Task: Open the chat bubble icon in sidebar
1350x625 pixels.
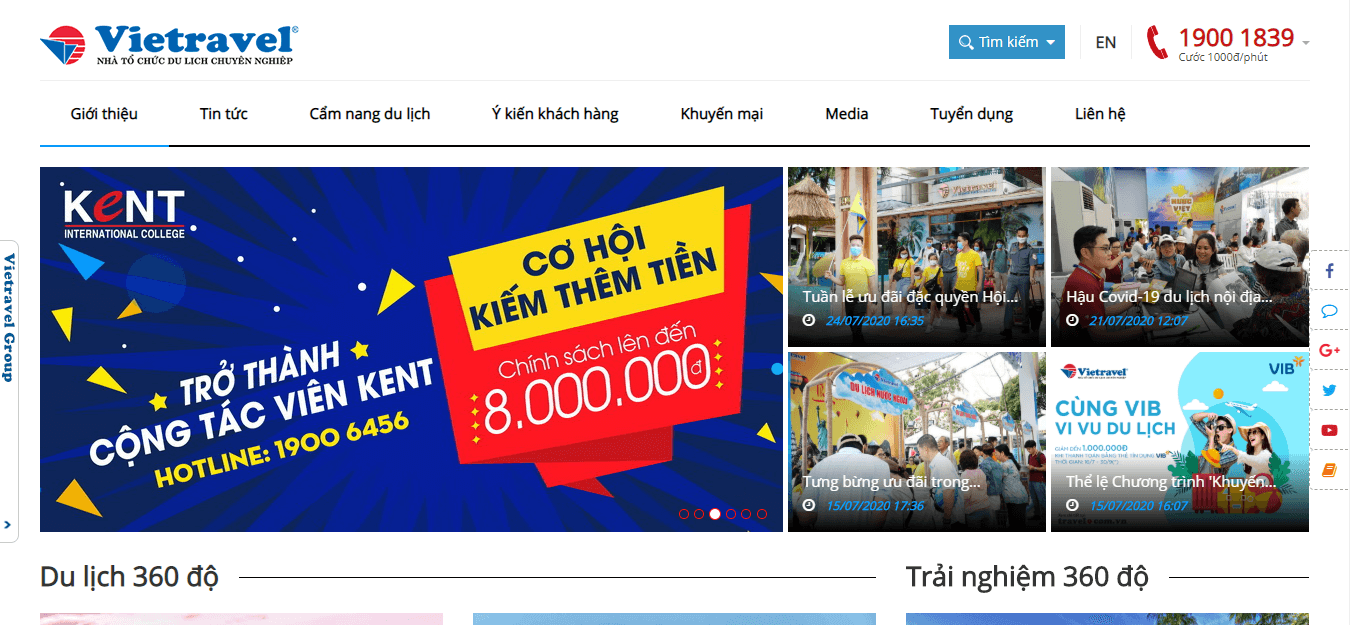Action: (1329, 311)
